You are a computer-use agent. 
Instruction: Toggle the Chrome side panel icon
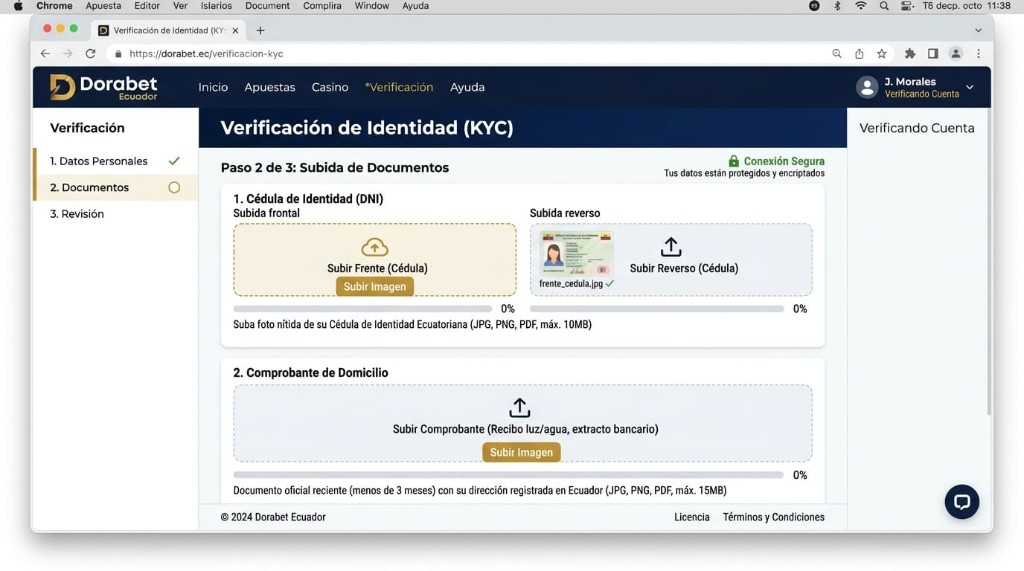pos(933,54)
